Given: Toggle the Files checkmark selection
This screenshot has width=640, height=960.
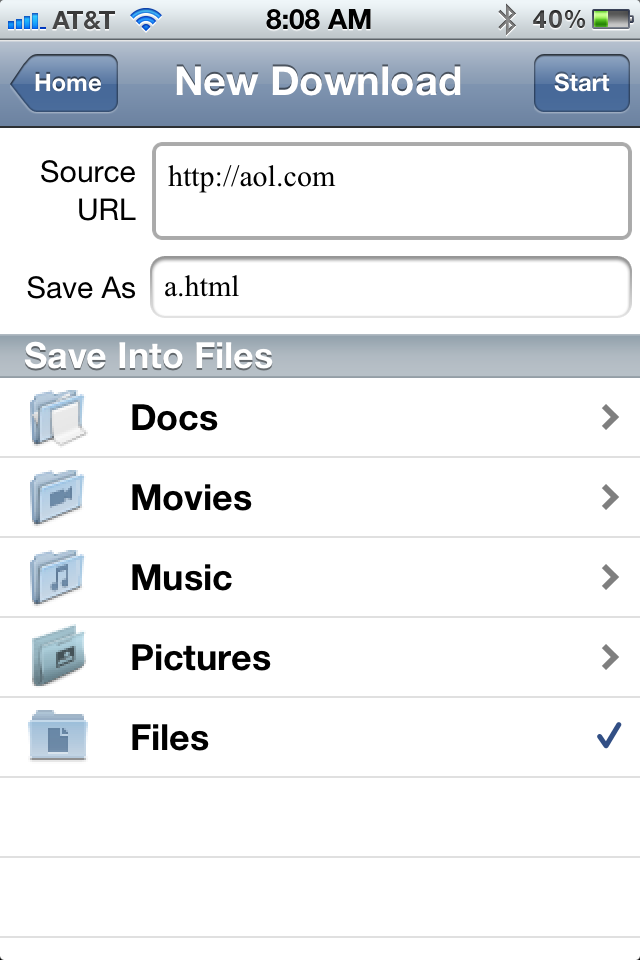Looking at the screenshot, I should [609, 737].
